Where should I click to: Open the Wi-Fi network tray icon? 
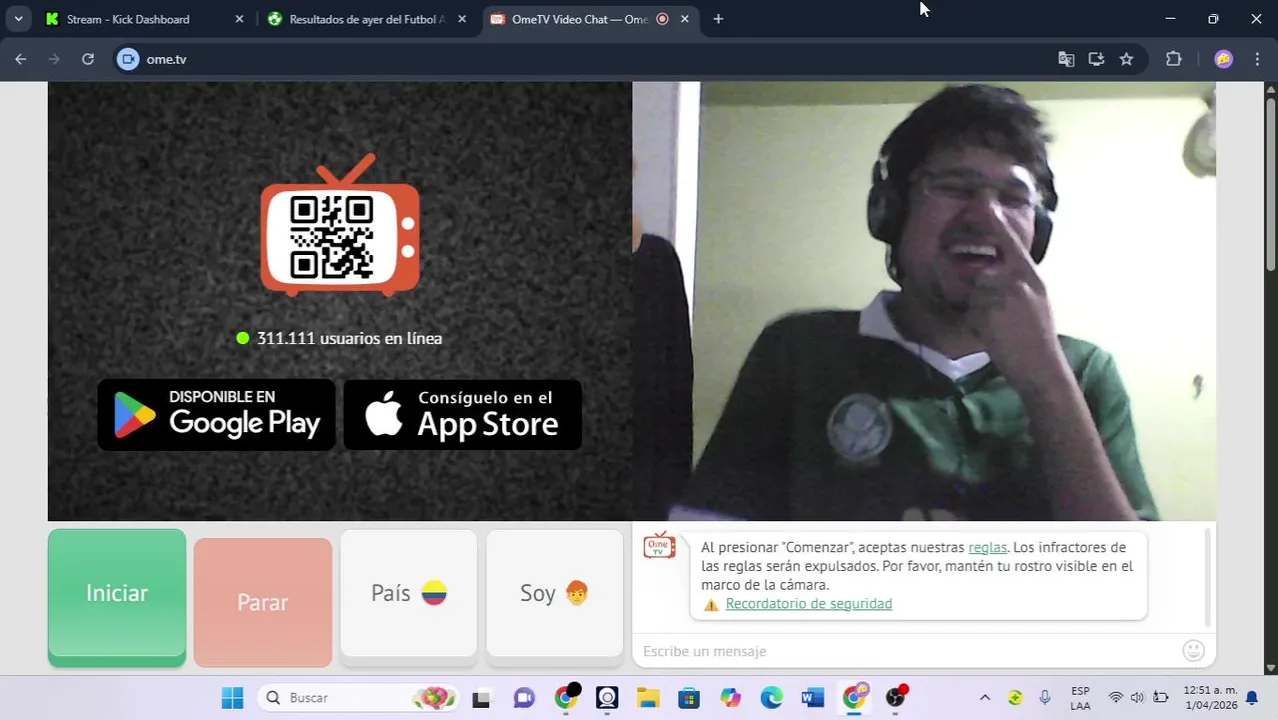(x=1116, y=698)
